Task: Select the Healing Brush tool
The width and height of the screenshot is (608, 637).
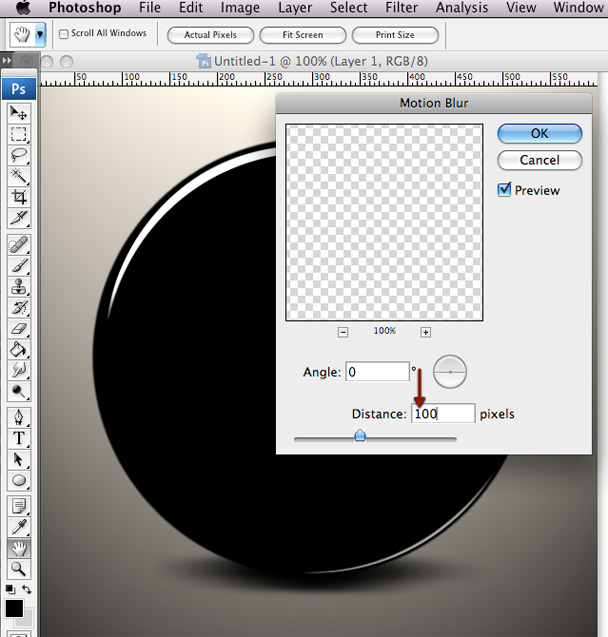Action: pyautogui.click(x=18, y=245)
